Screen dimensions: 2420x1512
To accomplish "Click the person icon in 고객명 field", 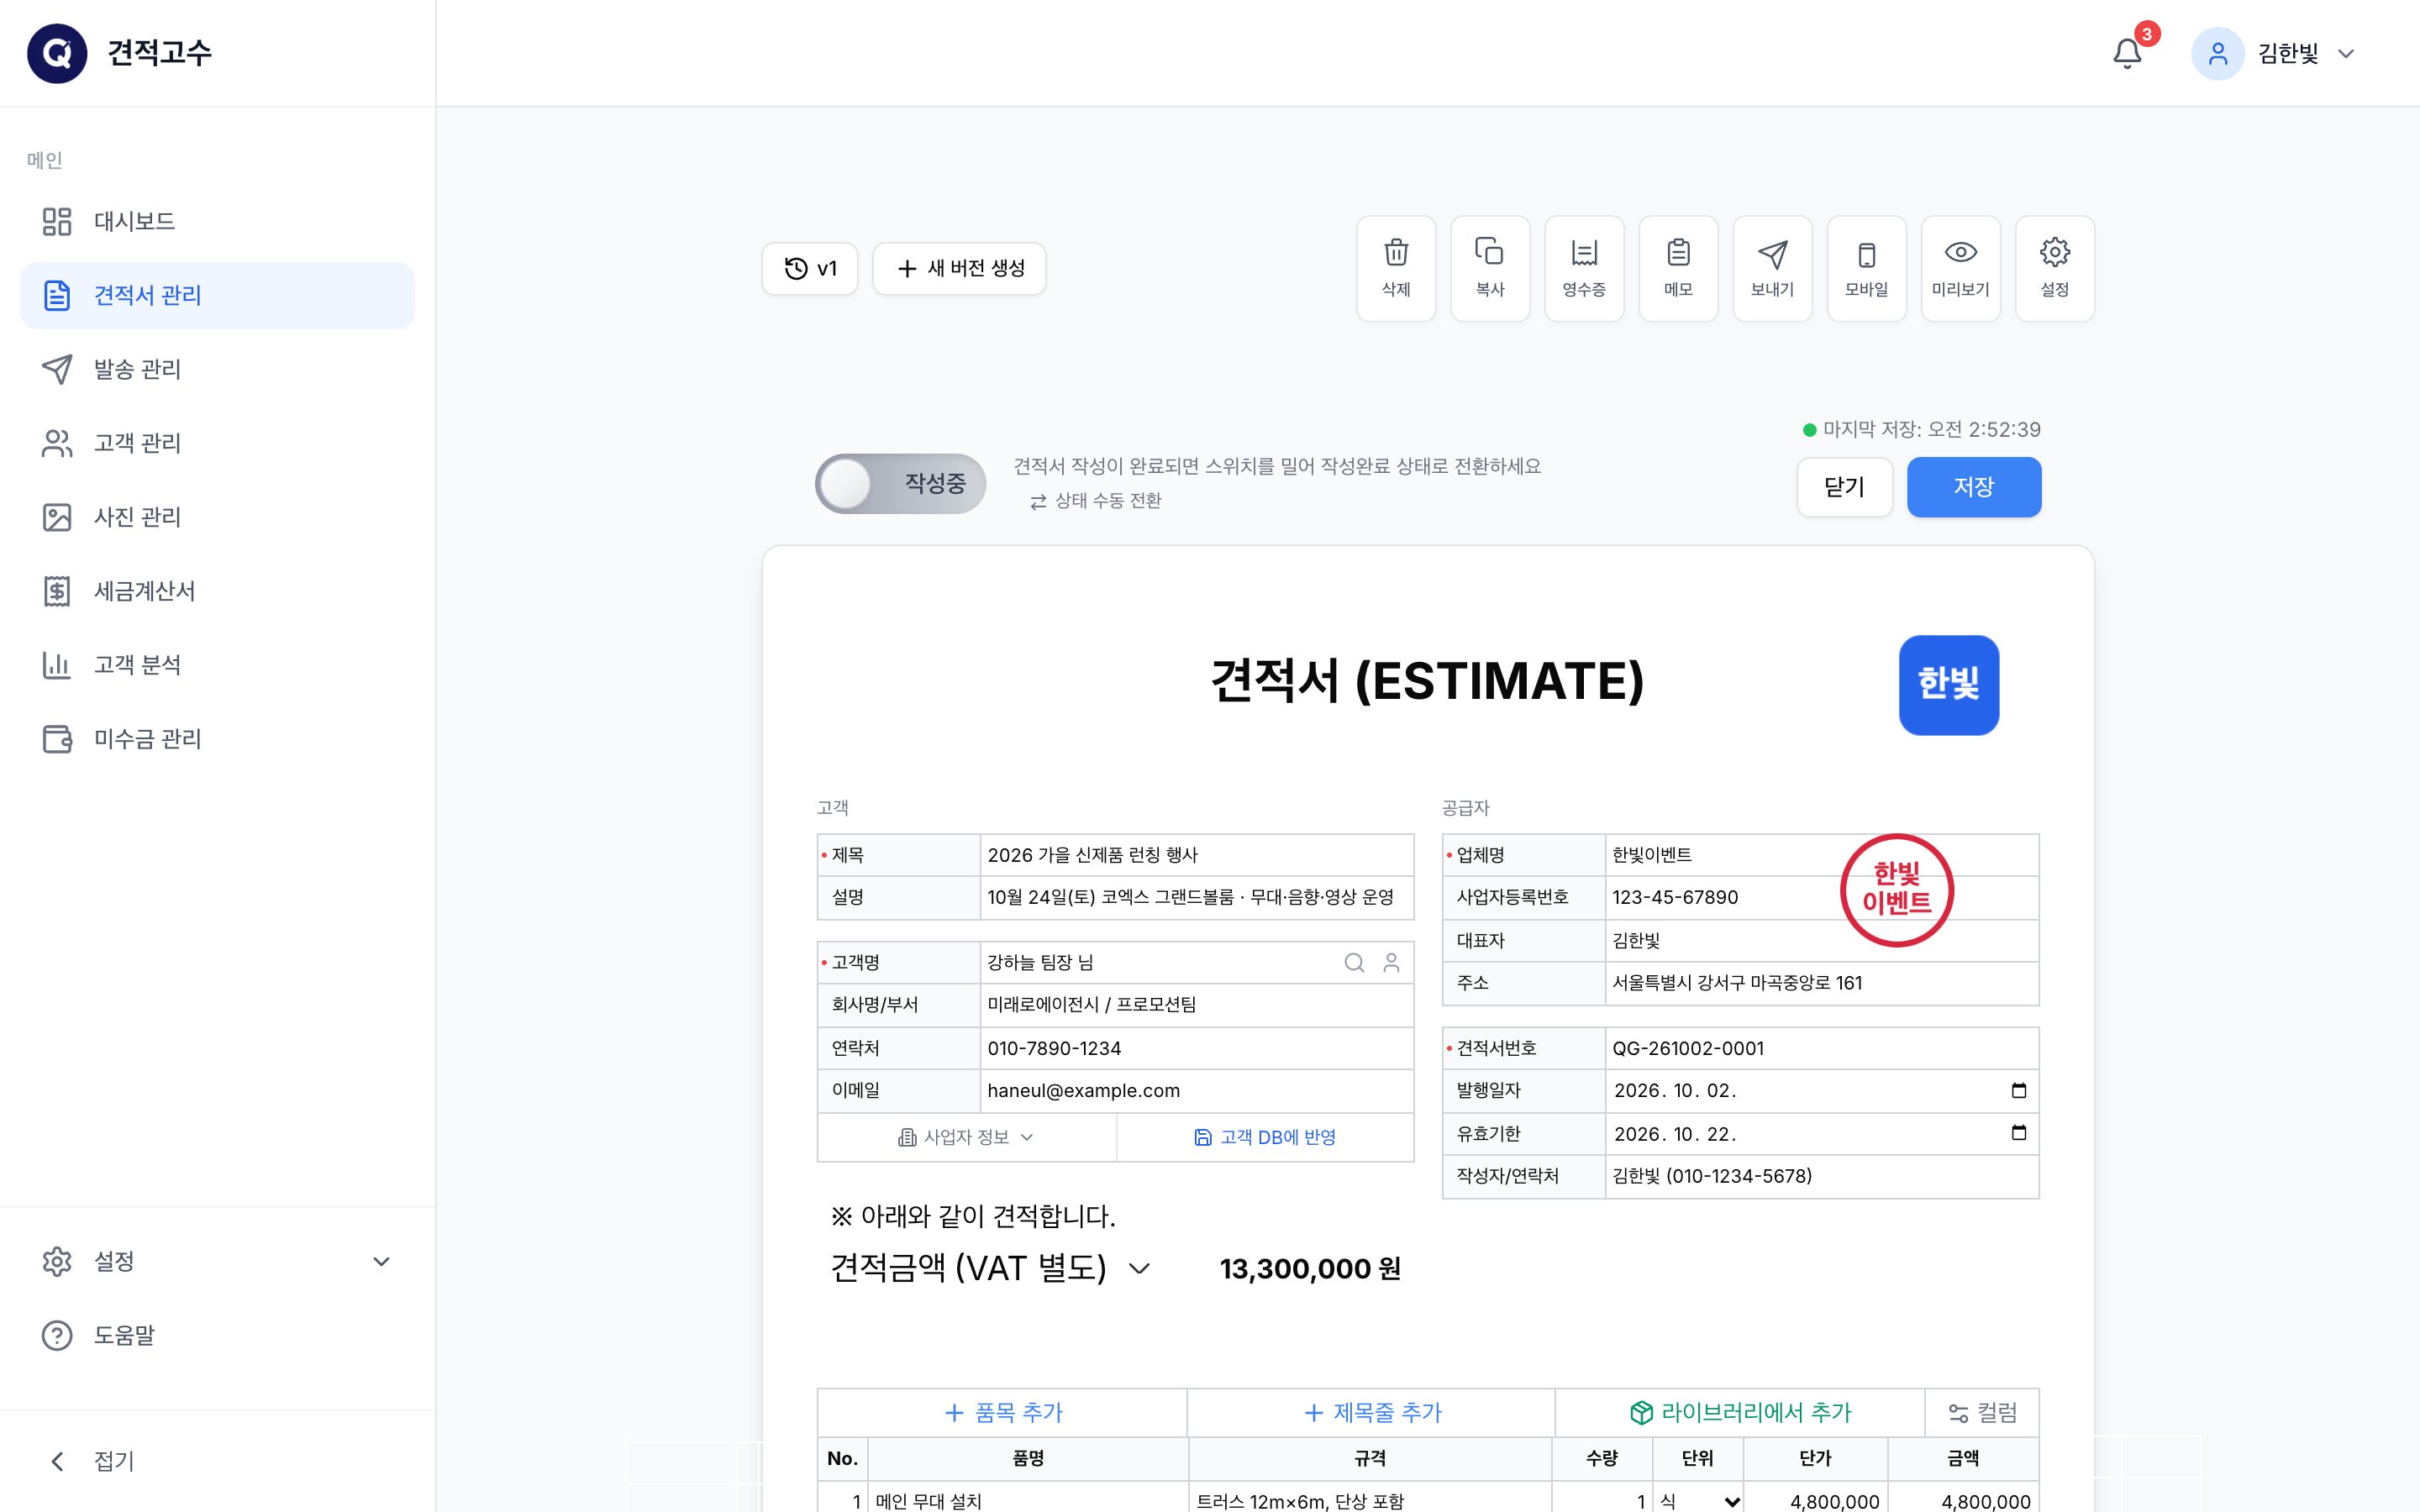I will 1391,962.
